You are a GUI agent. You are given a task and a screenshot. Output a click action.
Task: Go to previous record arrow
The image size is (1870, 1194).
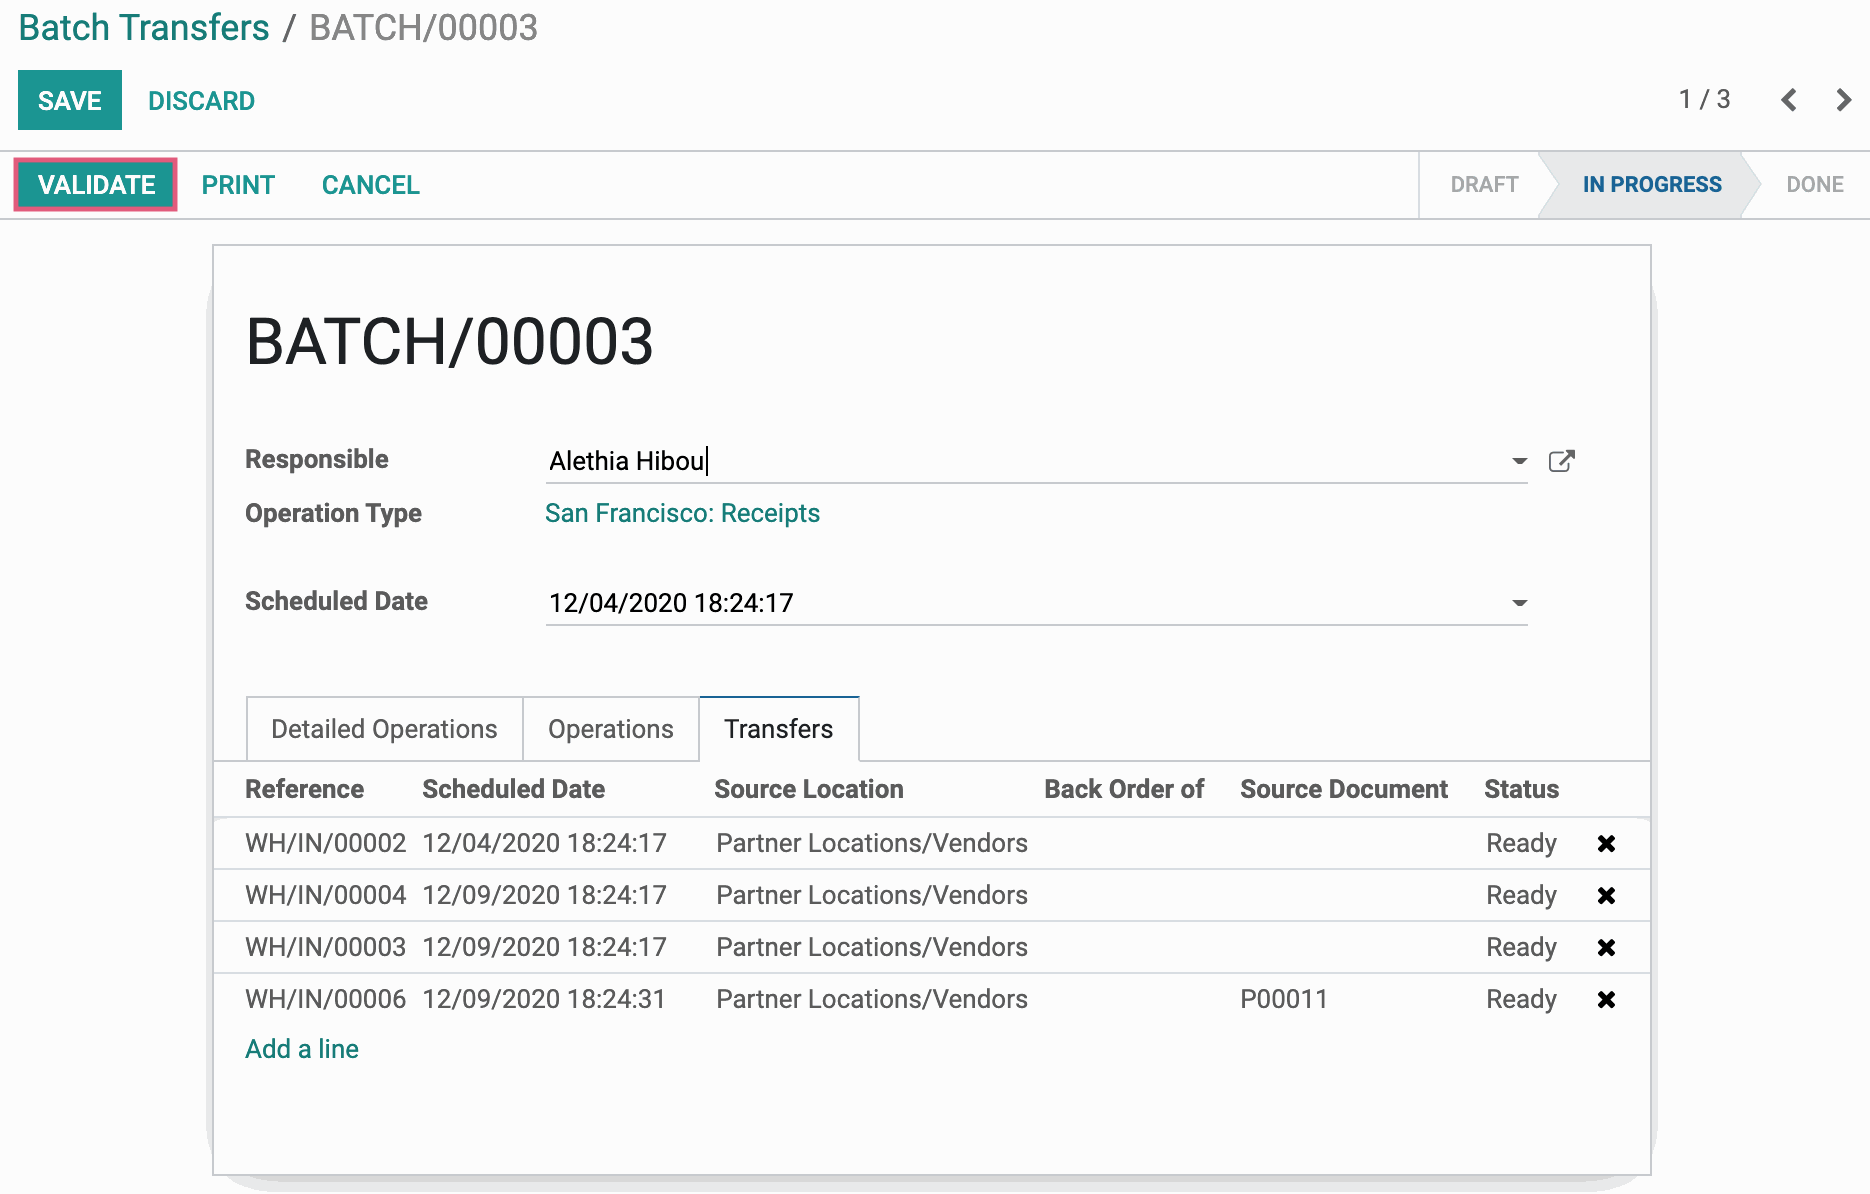coord(1789,100)
